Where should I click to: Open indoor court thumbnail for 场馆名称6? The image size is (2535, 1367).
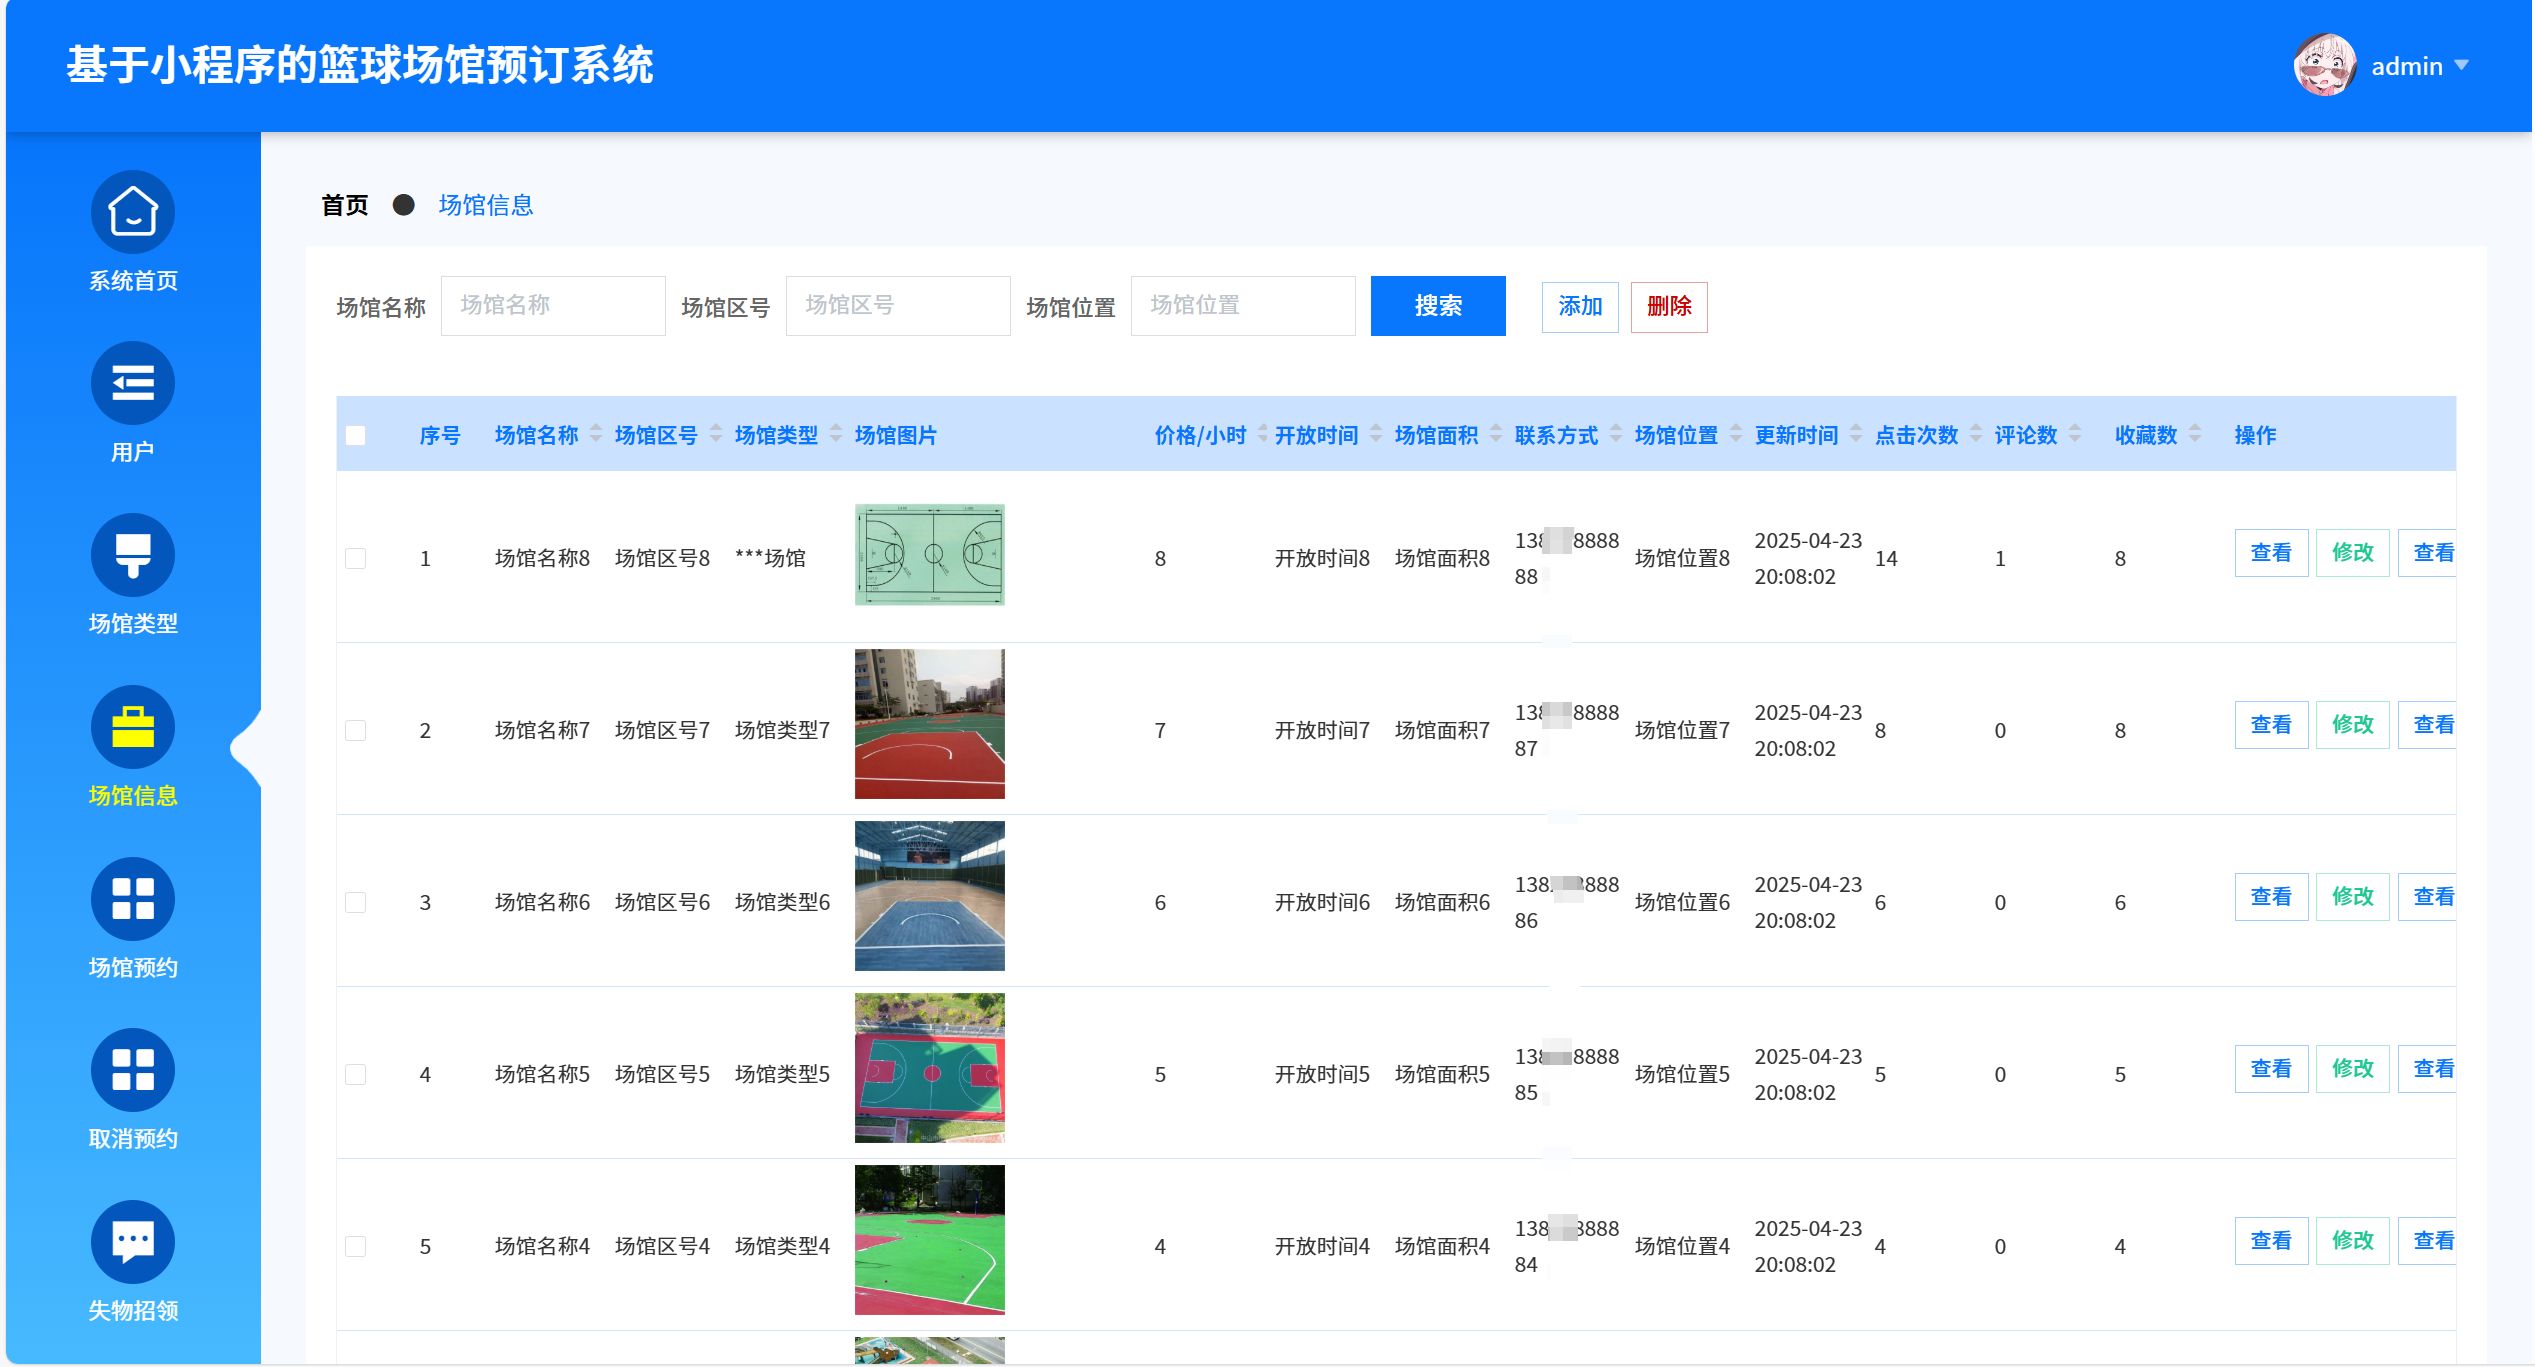point(930,896)
